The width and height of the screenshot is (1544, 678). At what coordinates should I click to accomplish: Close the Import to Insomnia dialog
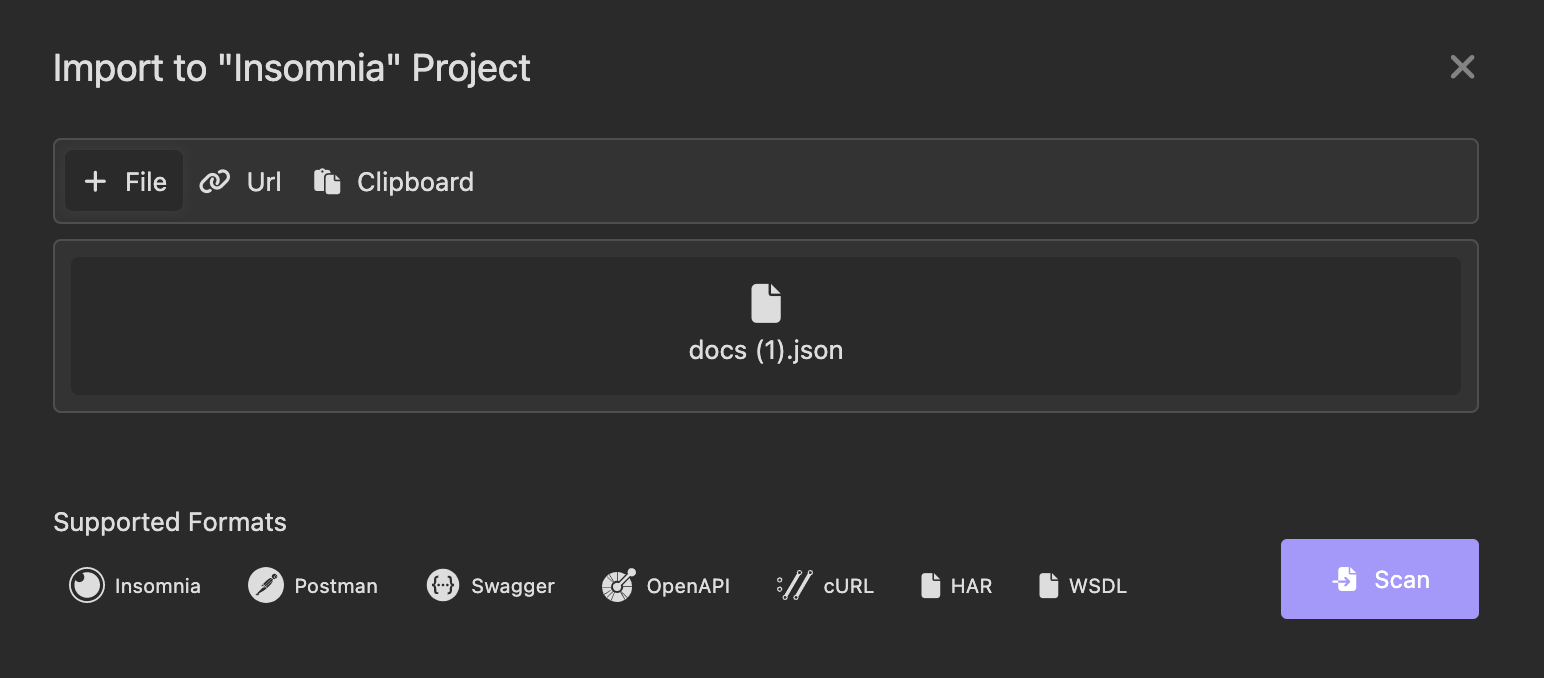point(1462,67)
